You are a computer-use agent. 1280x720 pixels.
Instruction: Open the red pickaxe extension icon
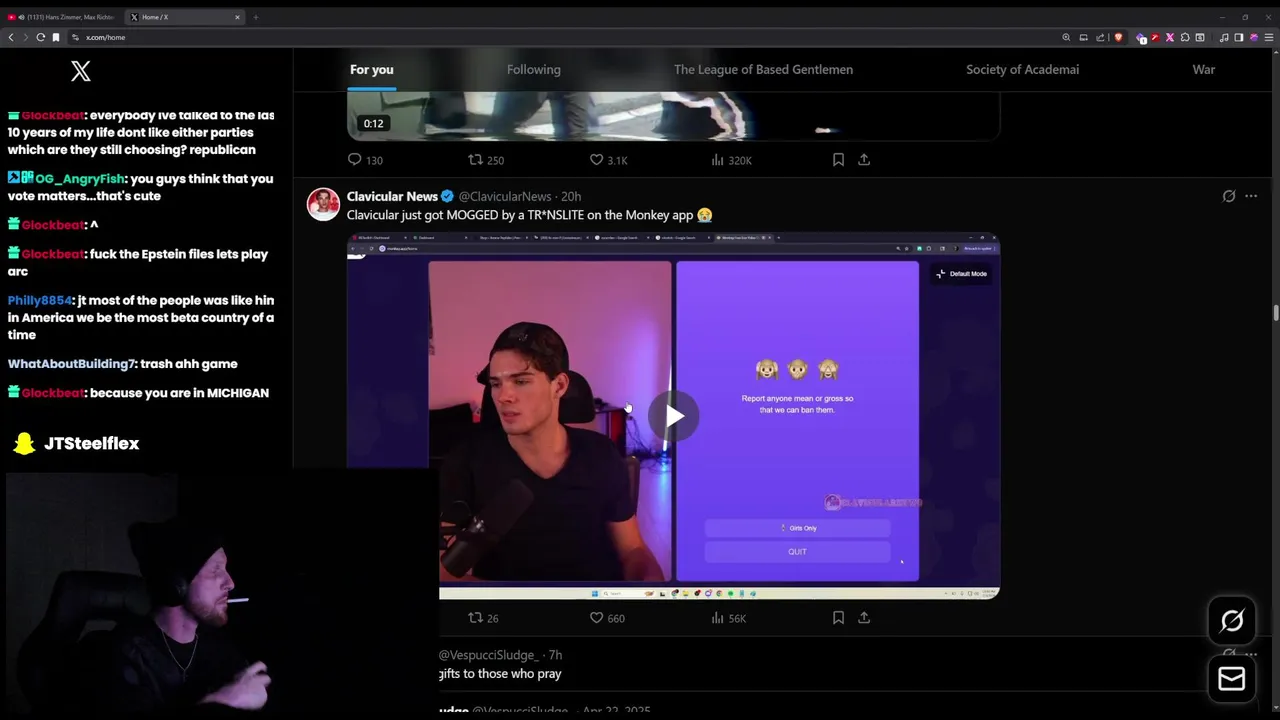pyautogui.click(x=1155, y=37)
